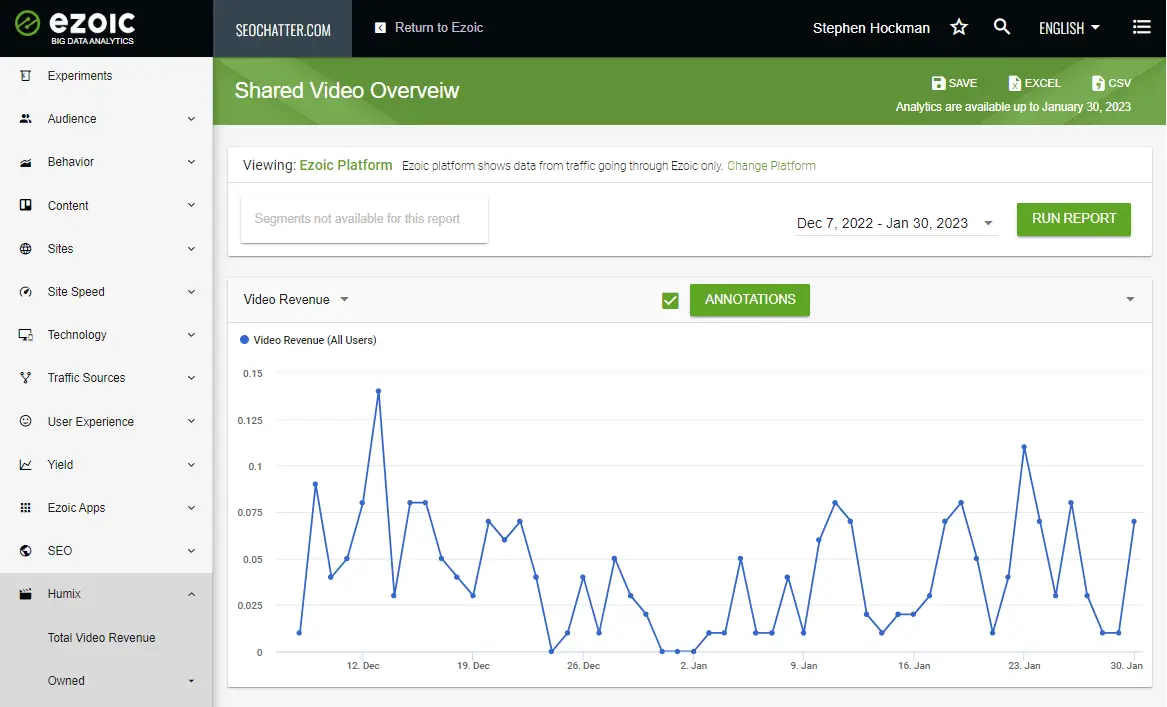Screen dimensions: 1167x707
Task: Click the CSV export file icon
Action: 1098,83
